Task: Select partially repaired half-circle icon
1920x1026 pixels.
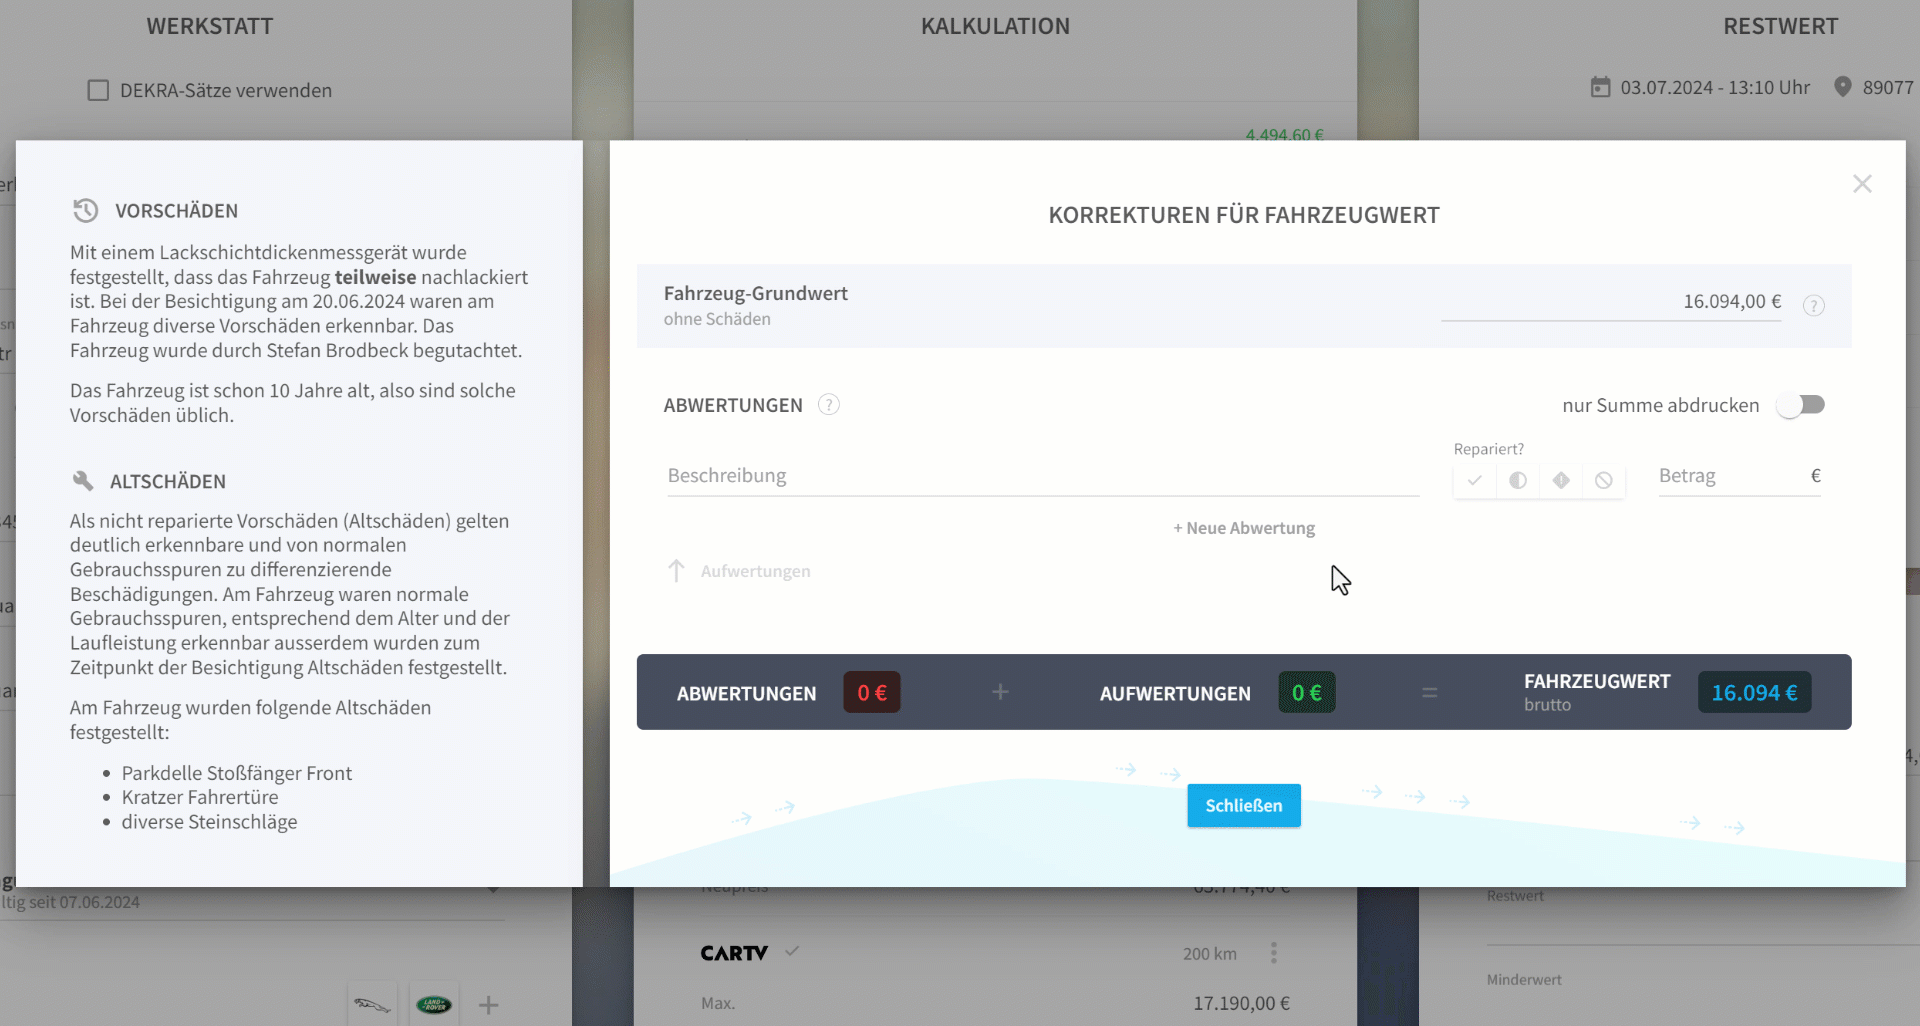Action: tap(1518, 480)
